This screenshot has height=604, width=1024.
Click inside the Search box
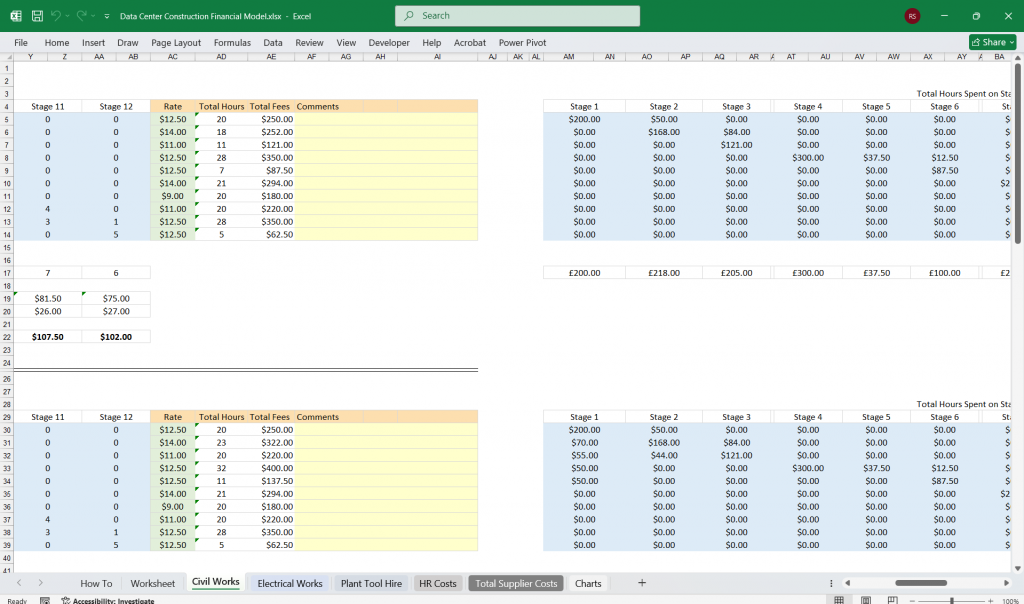[517, 16]
